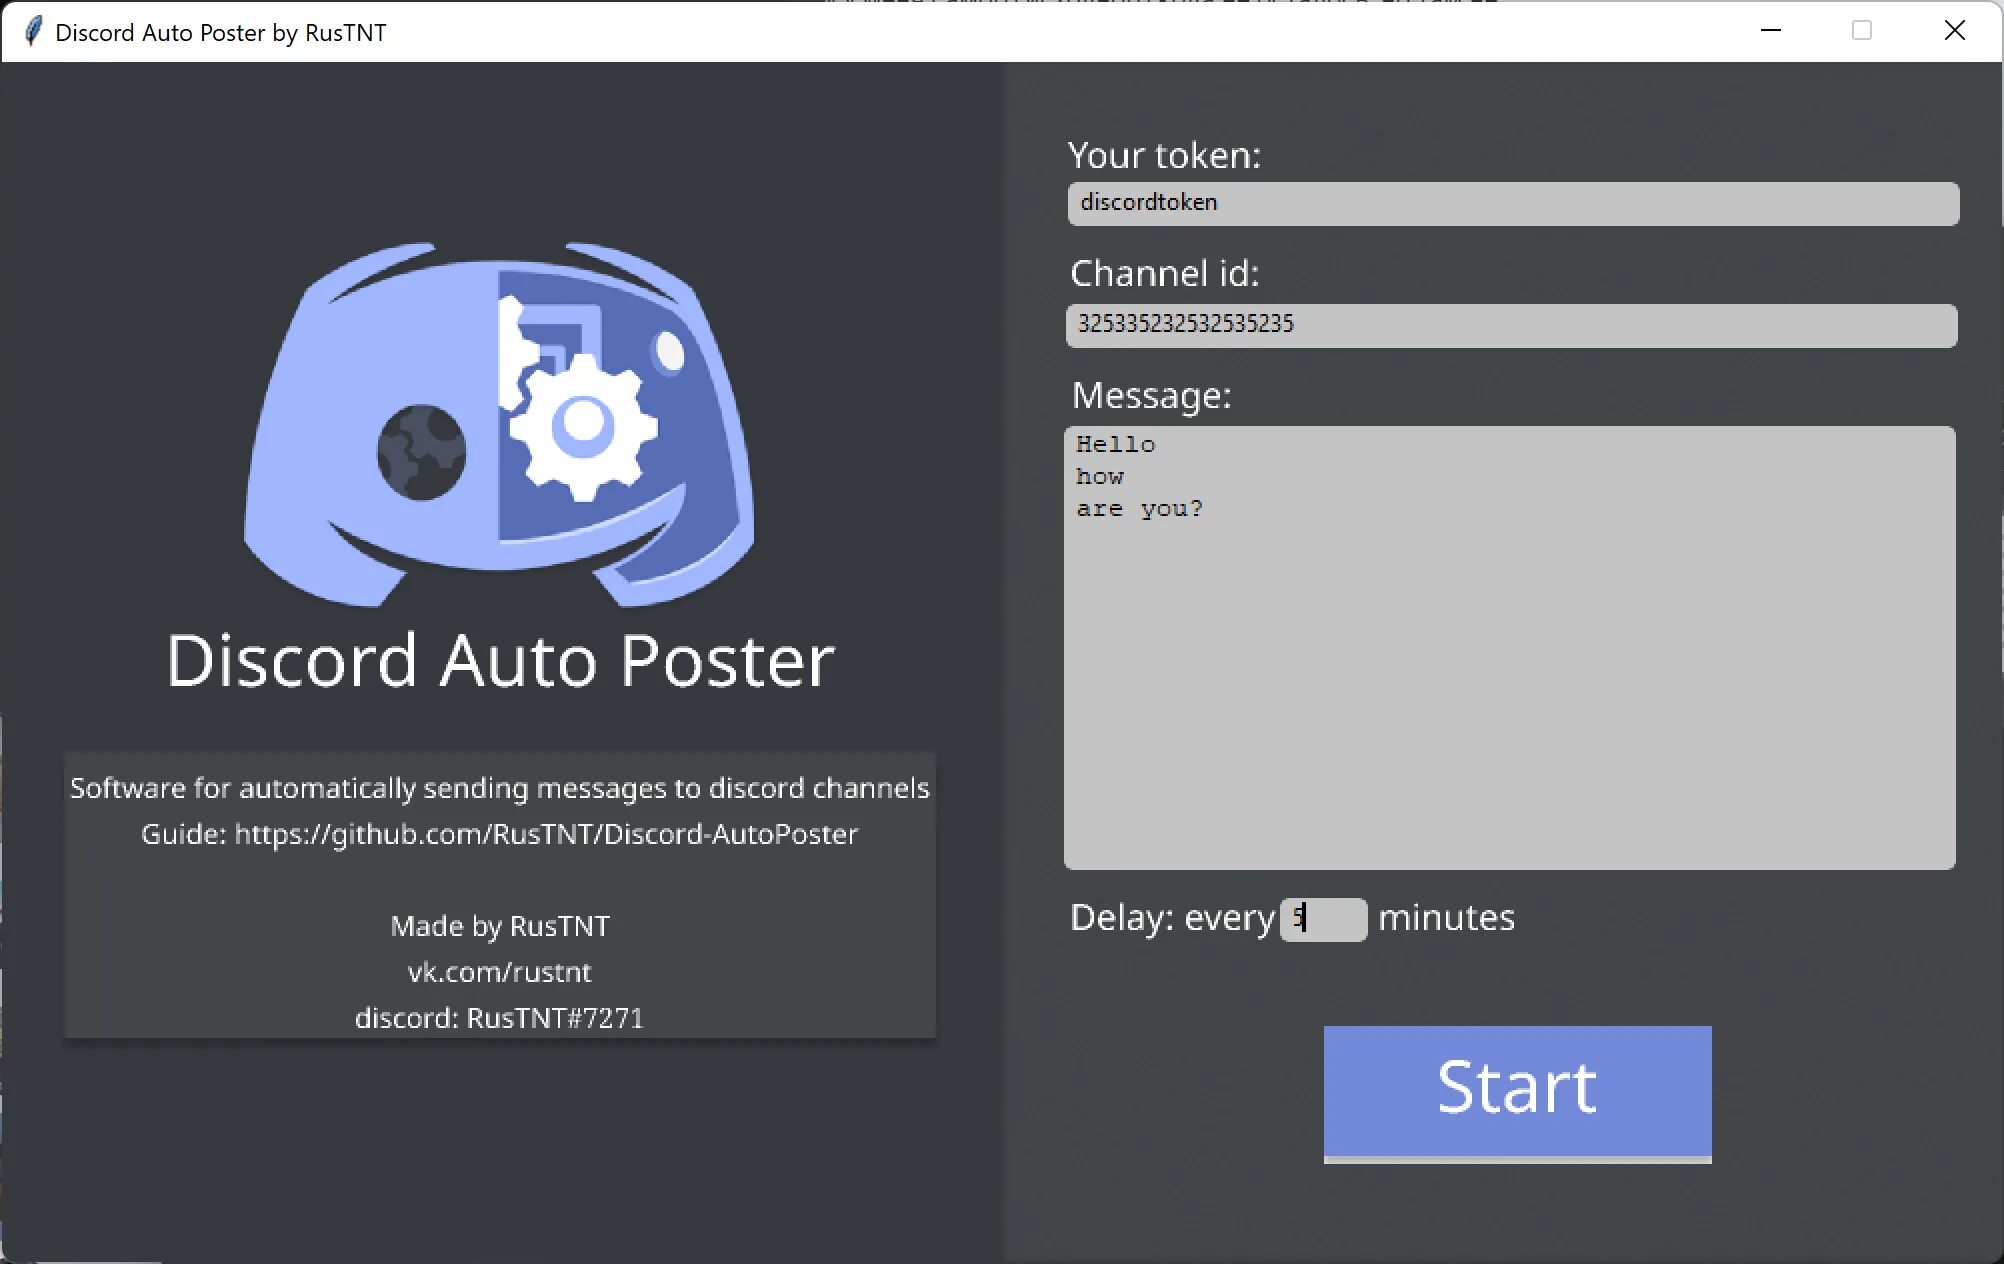Viewport: 2004px width, 1264px height.
Task: Click the Your token label
Action: click(x=1164, y=155)
